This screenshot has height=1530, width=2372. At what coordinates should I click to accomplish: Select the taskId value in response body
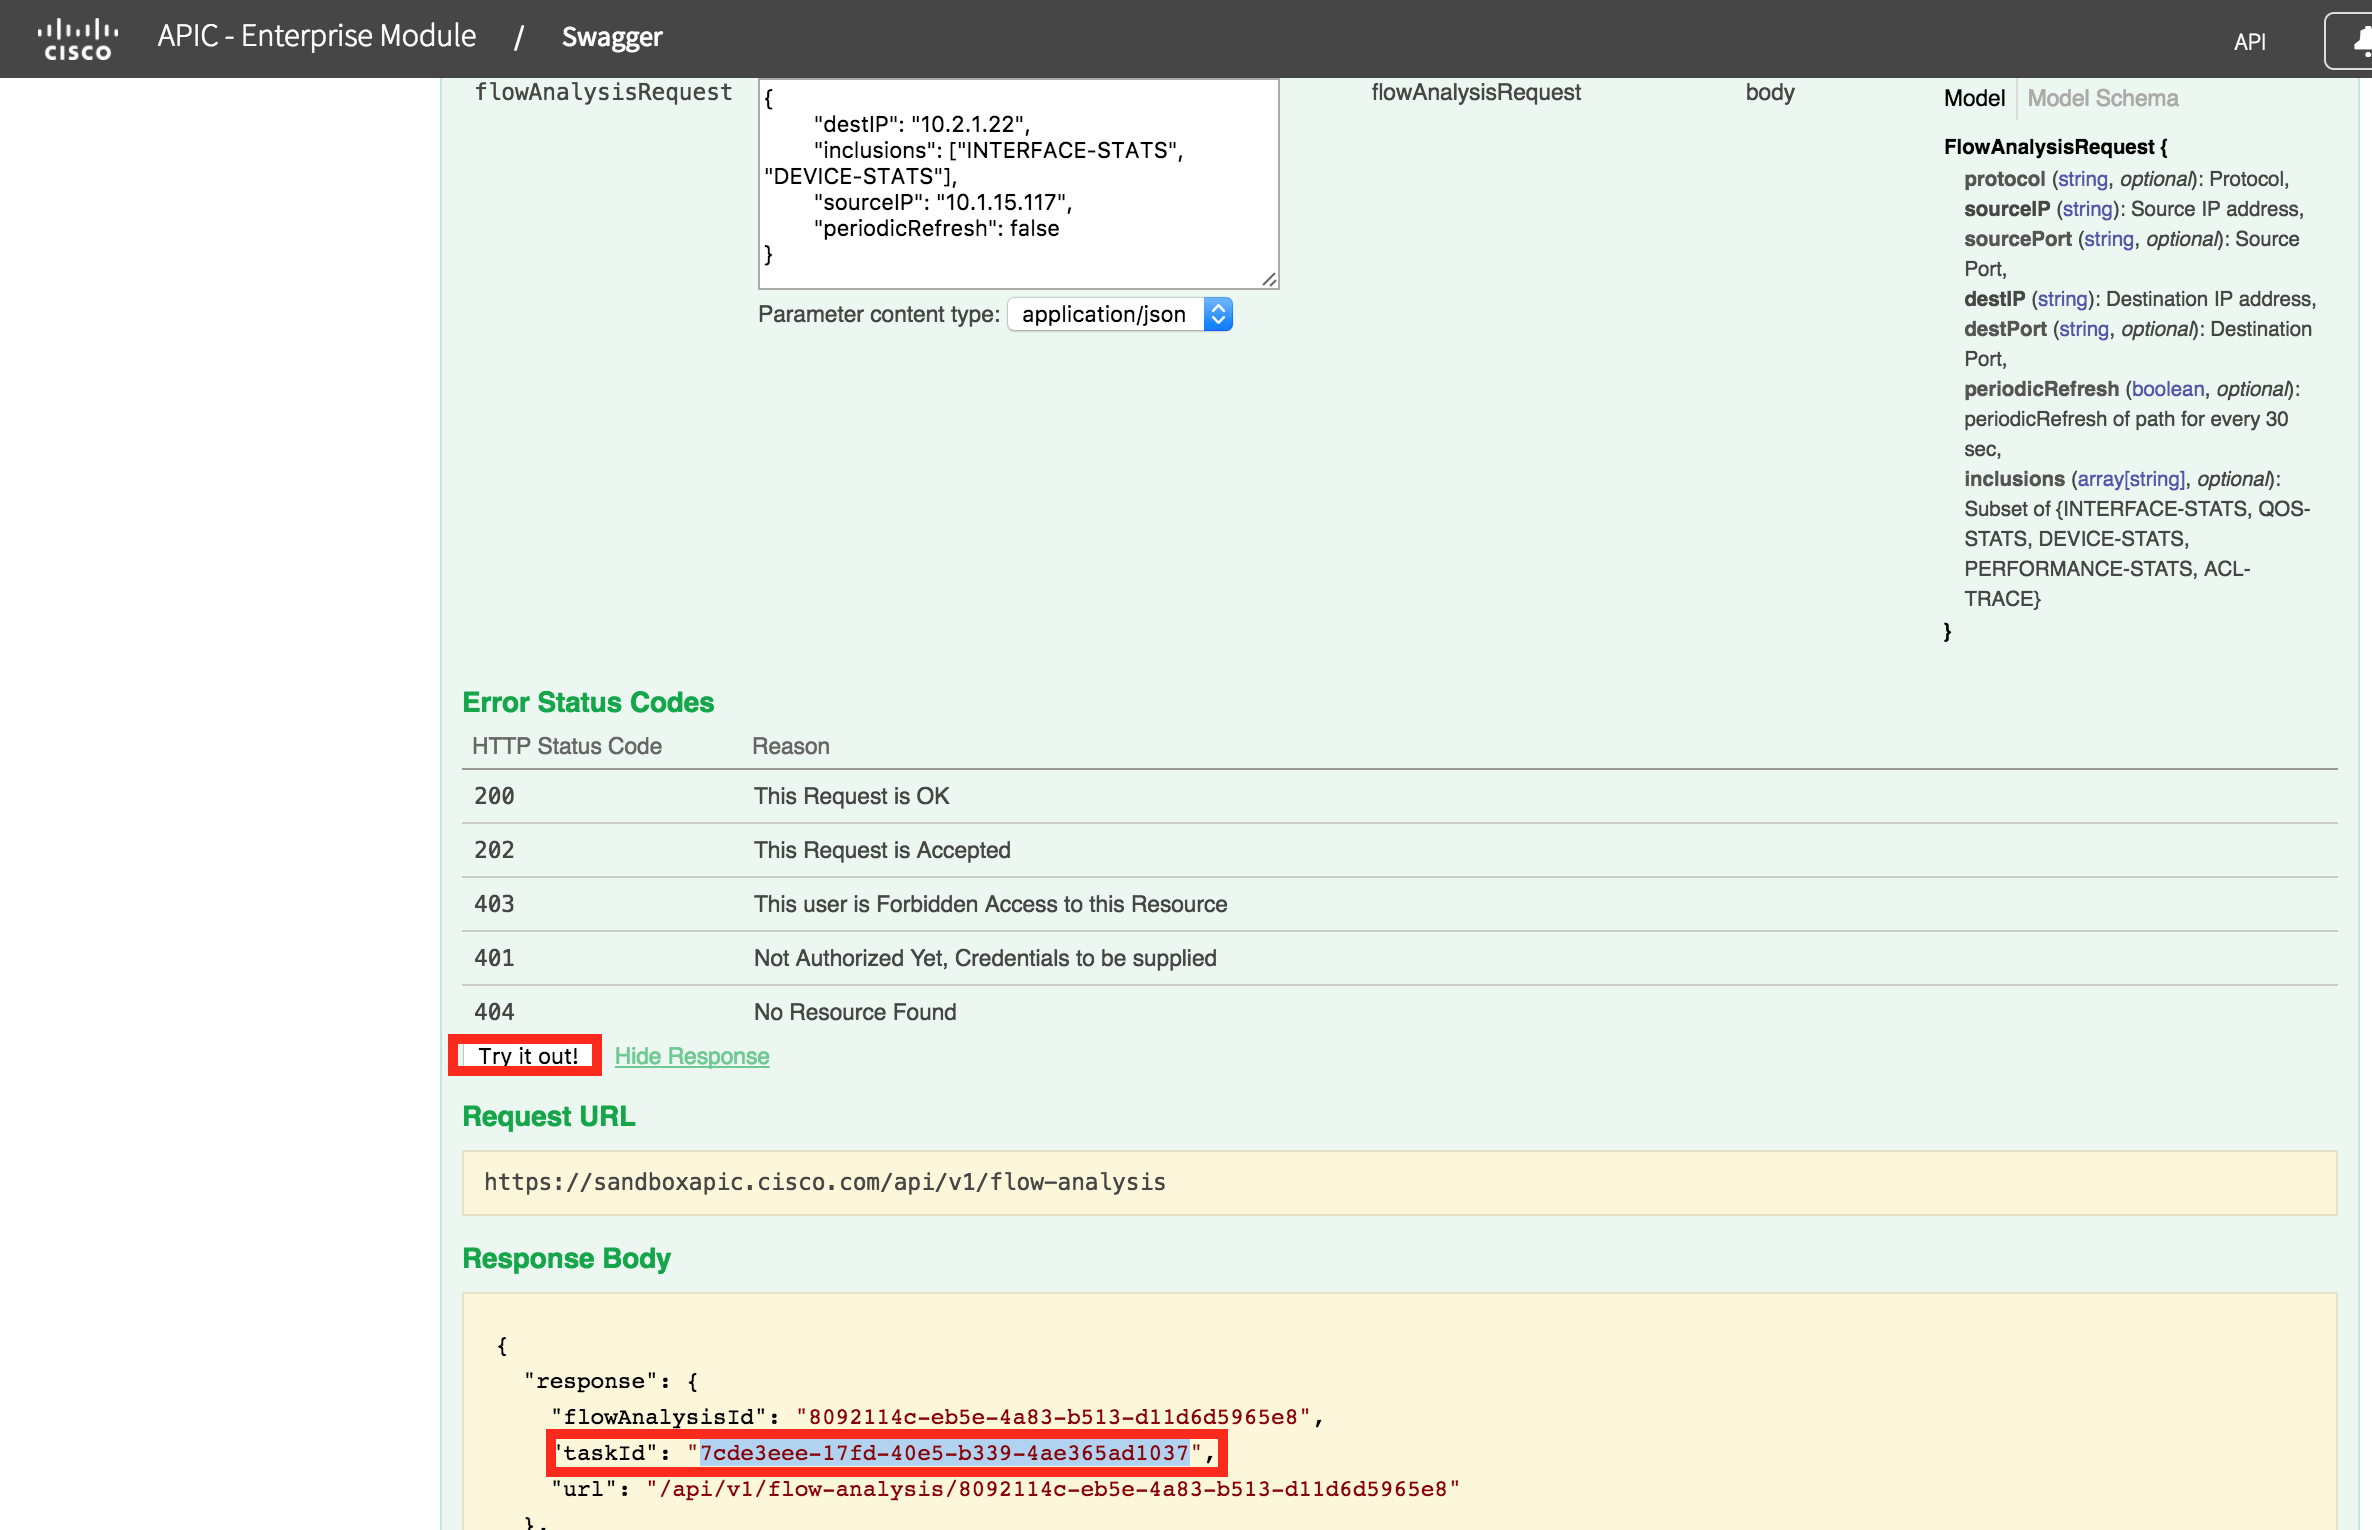[x=943, y=1452]
